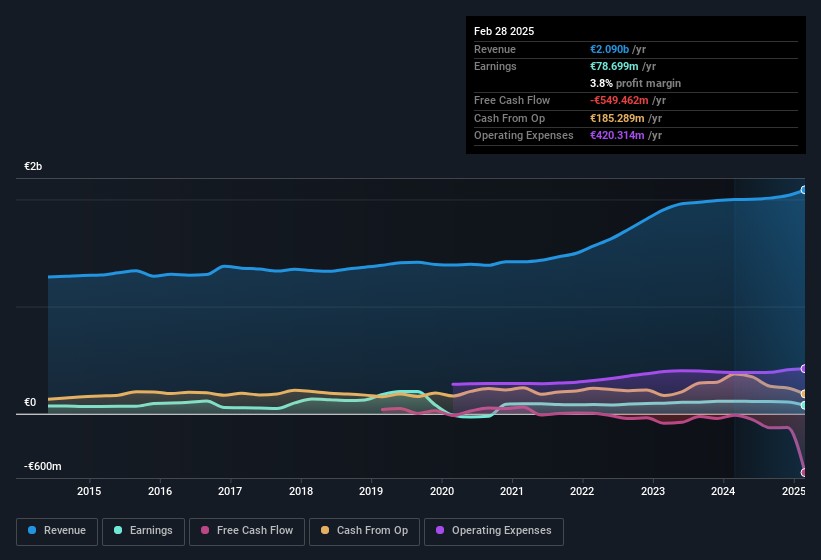Hide the Free Cash Flow legend series
The height and width of the screenshot is (560, 821).
click(246, 531)
